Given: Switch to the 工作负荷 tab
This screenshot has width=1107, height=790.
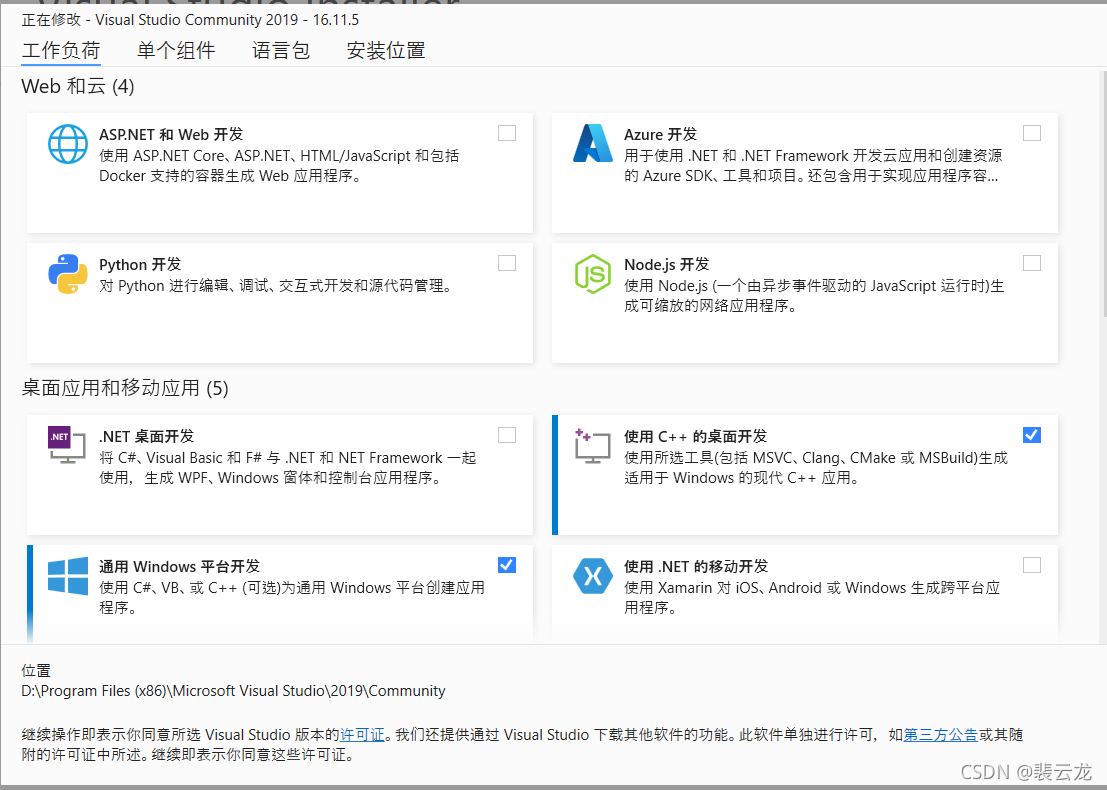Looking at the screenshot, I should point(61,51).
